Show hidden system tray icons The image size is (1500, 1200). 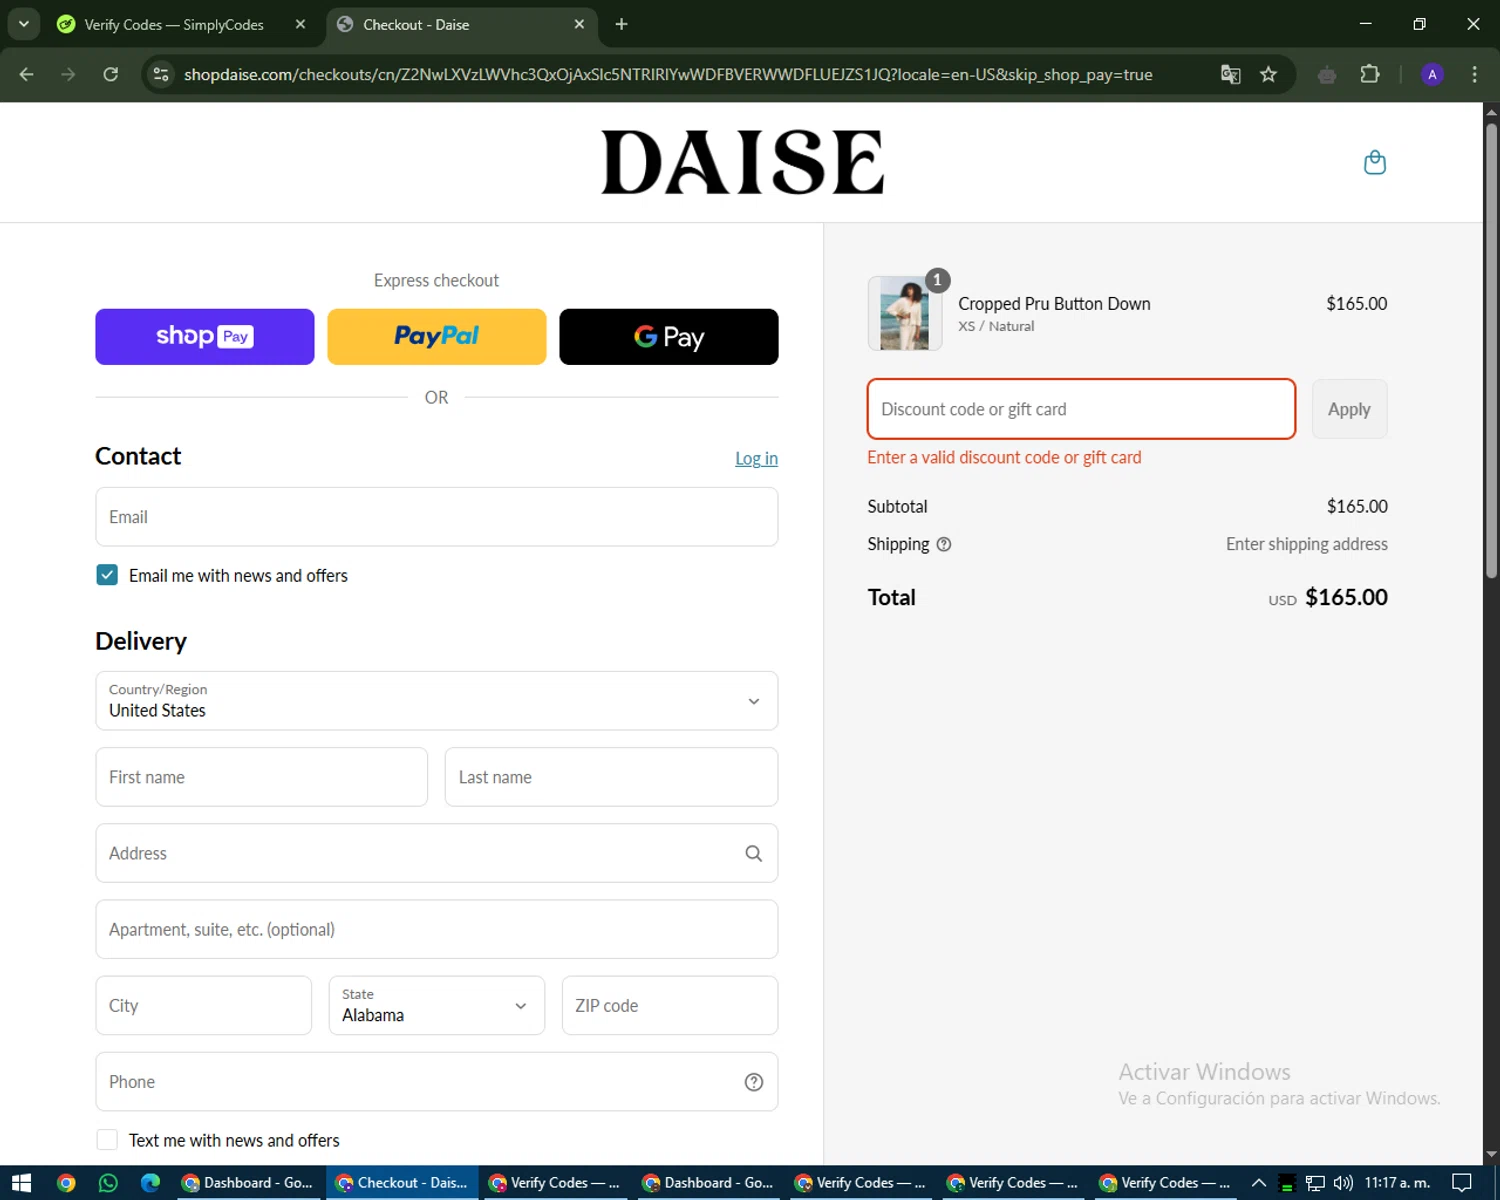click(x=1259, y=1183)
